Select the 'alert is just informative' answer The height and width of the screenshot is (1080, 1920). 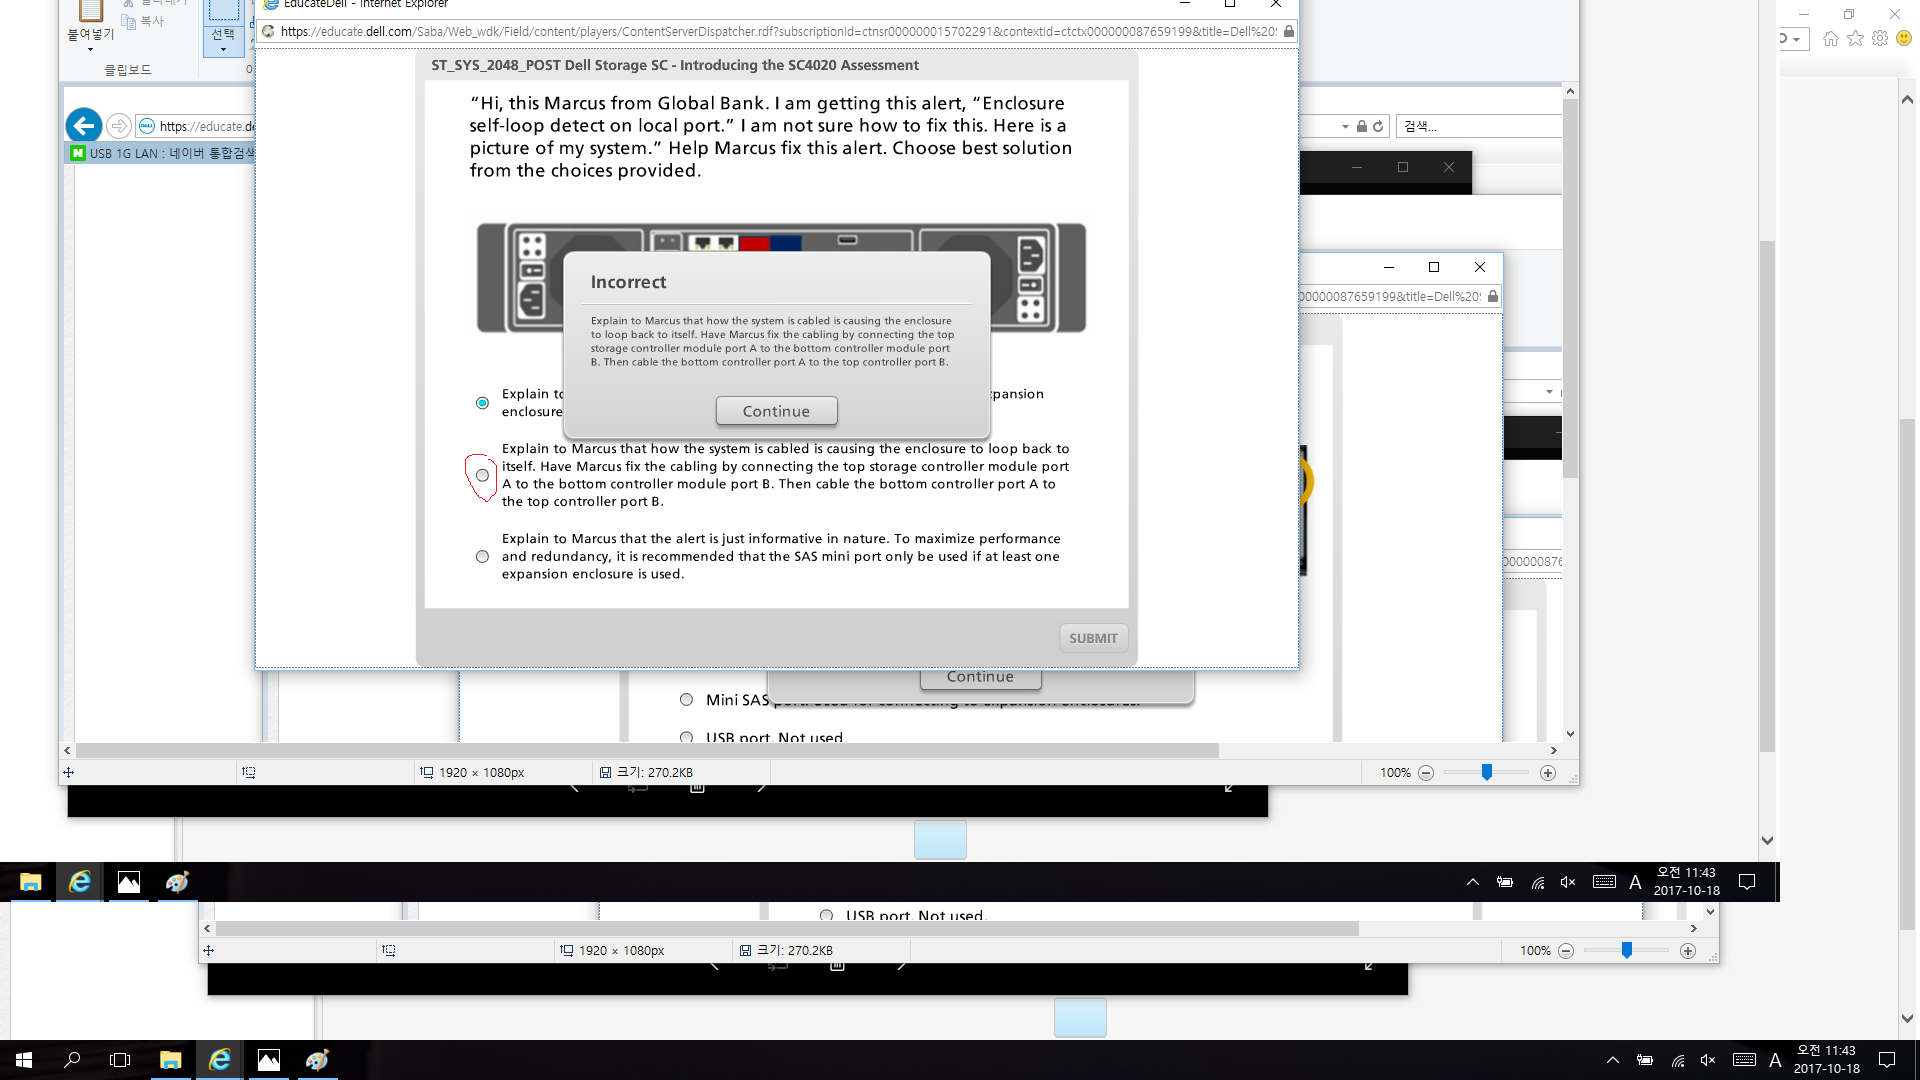[482, 557]
